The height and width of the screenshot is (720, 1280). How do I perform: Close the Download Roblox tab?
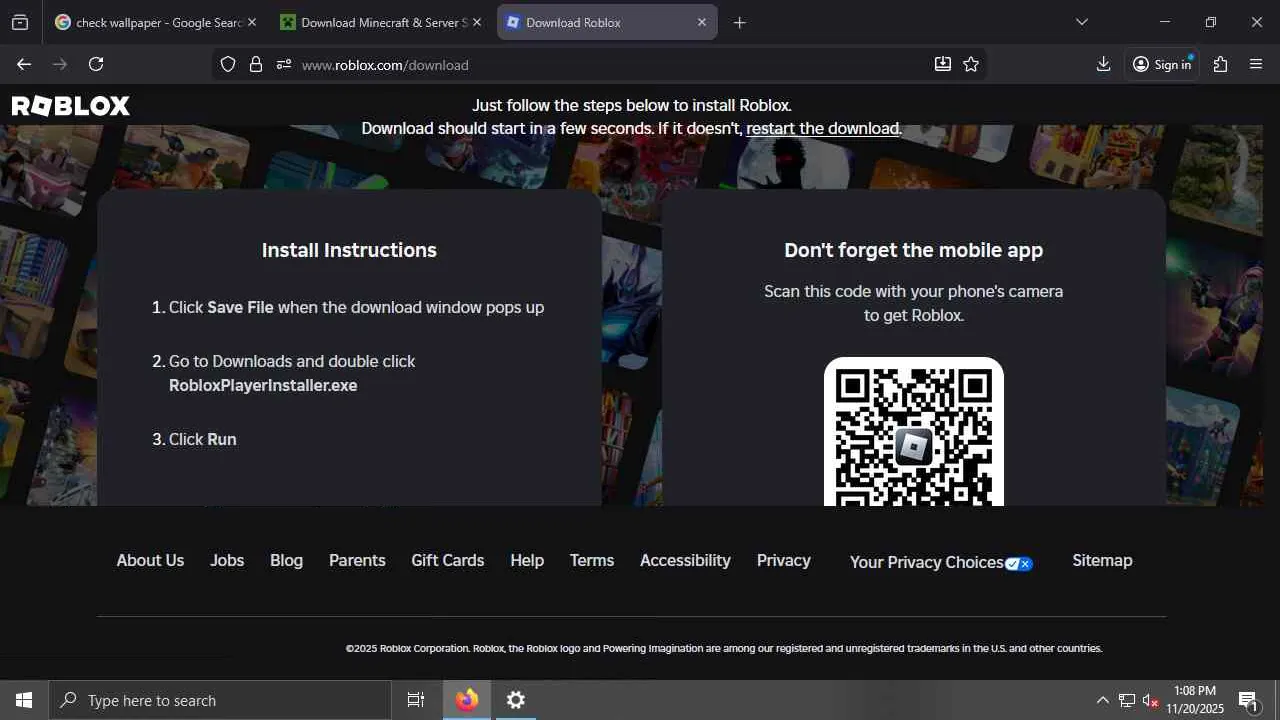click(x=702, y=22)
